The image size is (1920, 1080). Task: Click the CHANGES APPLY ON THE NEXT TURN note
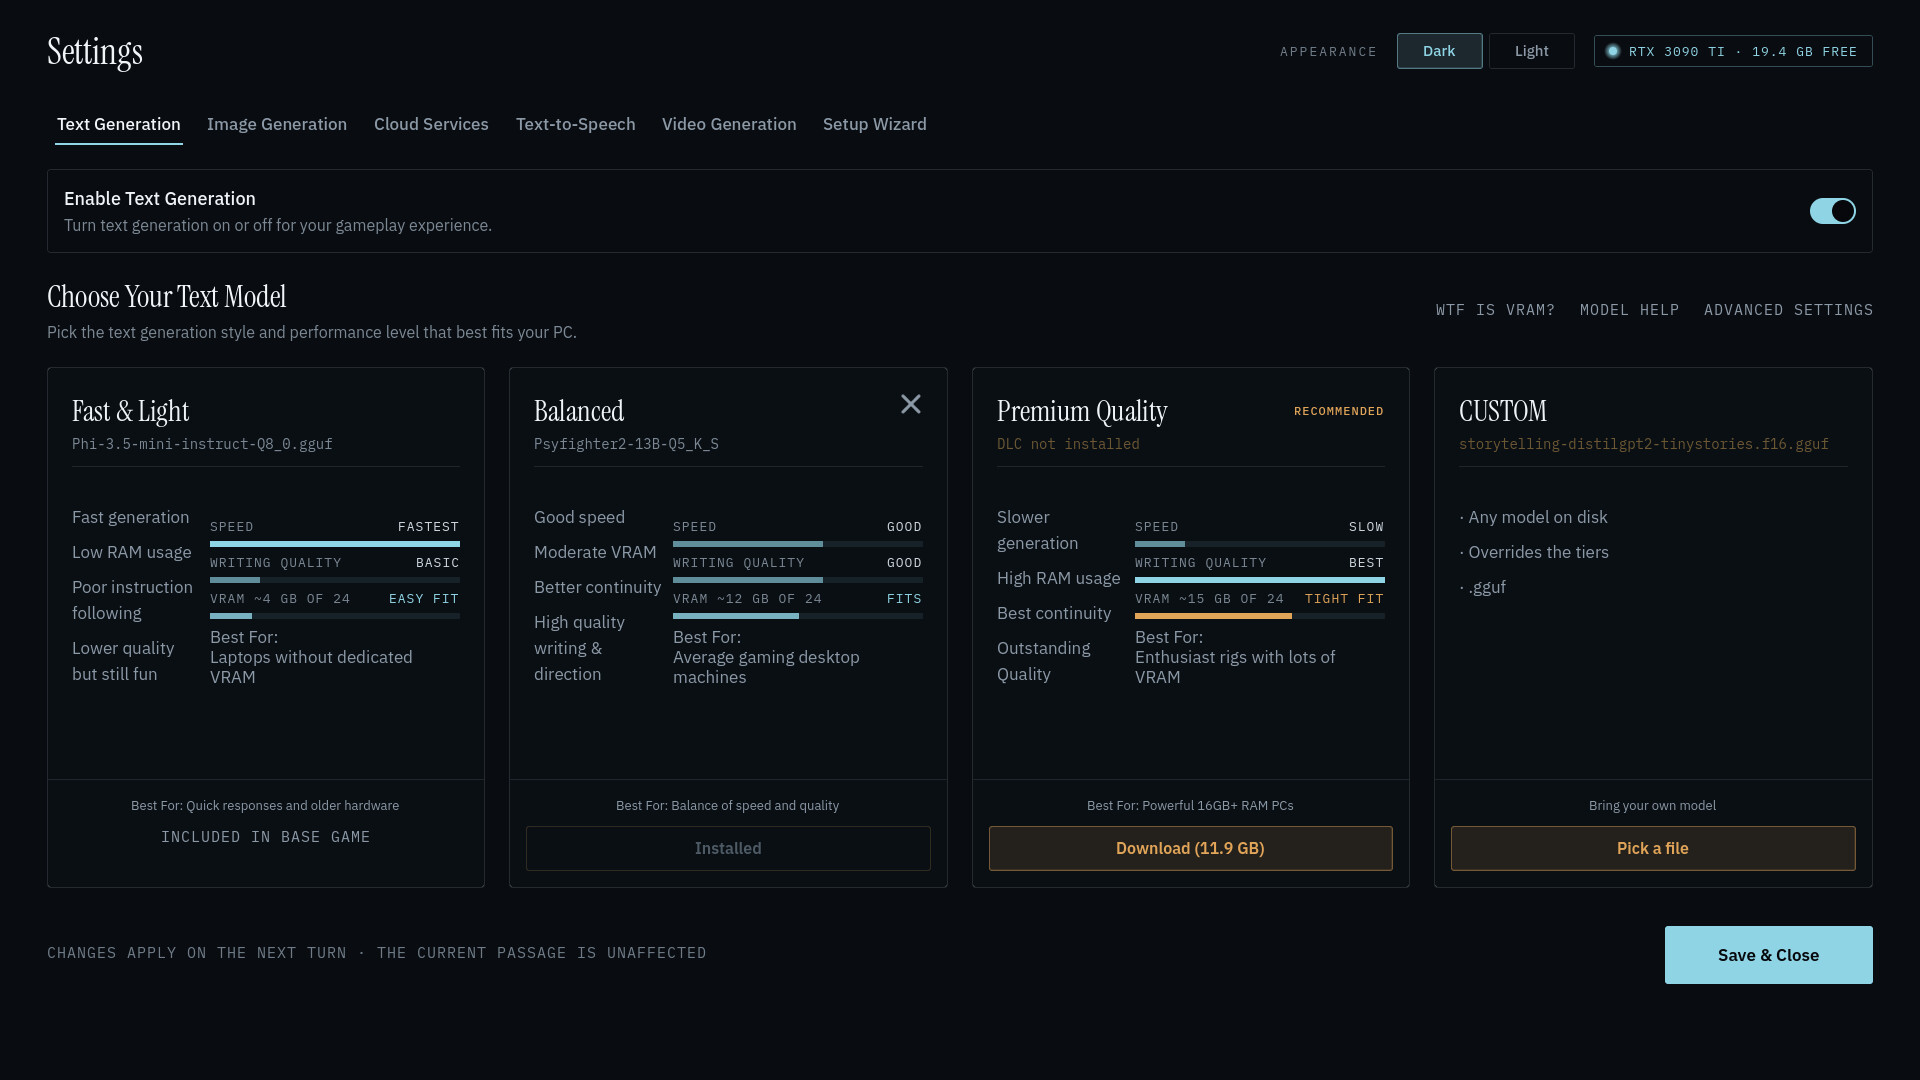point(377,953)
